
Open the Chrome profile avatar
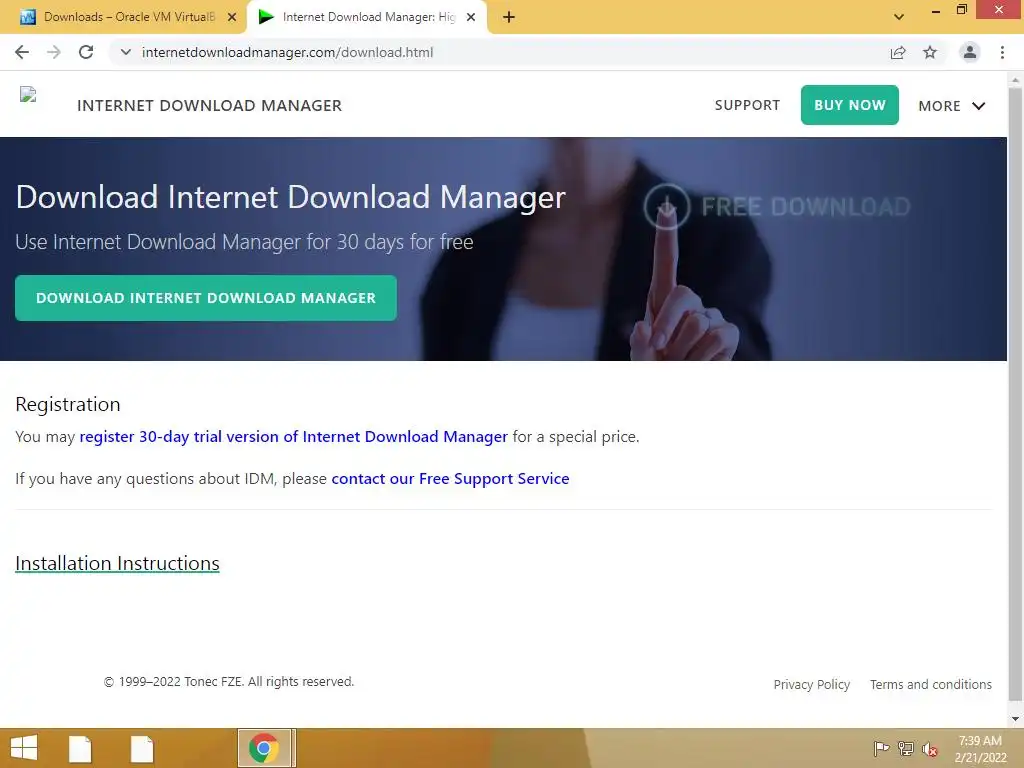point(970,52)
